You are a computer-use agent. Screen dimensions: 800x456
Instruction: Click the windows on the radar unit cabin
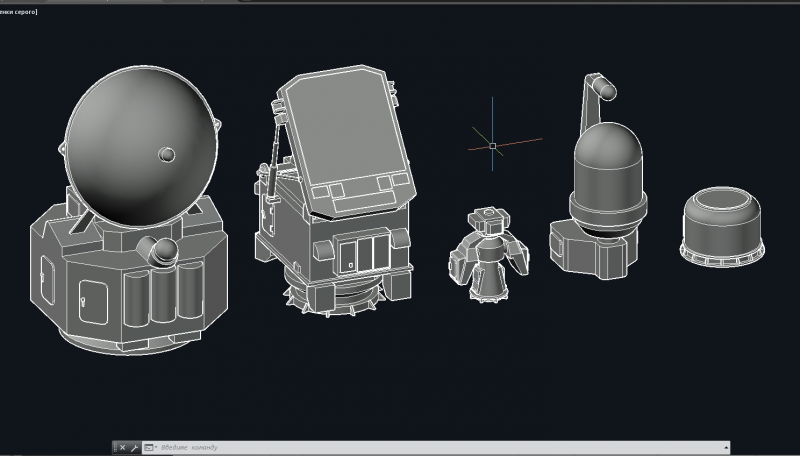[362, 252]
